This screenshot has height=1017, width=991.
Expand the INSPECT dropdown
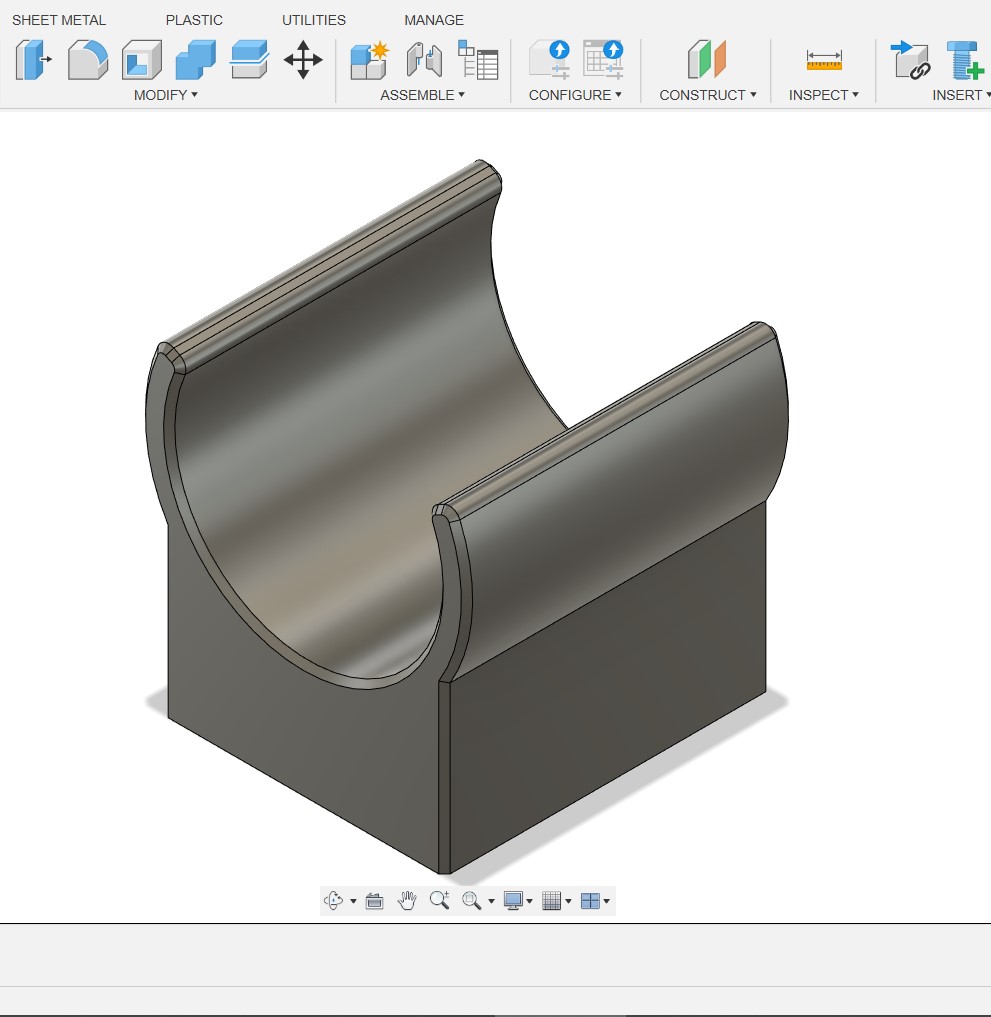824,95
